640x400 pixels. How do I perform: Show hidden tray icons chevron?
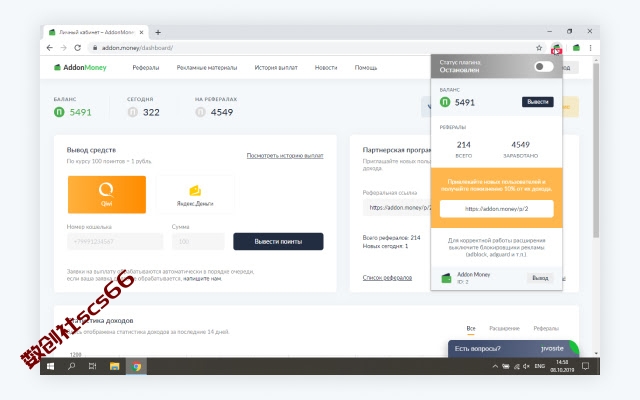(495, 366)
